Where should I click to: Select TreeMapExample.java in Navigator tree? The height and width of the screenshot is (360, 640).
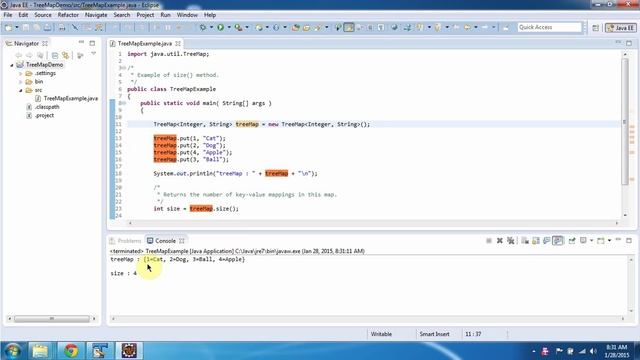coord(70,98)
